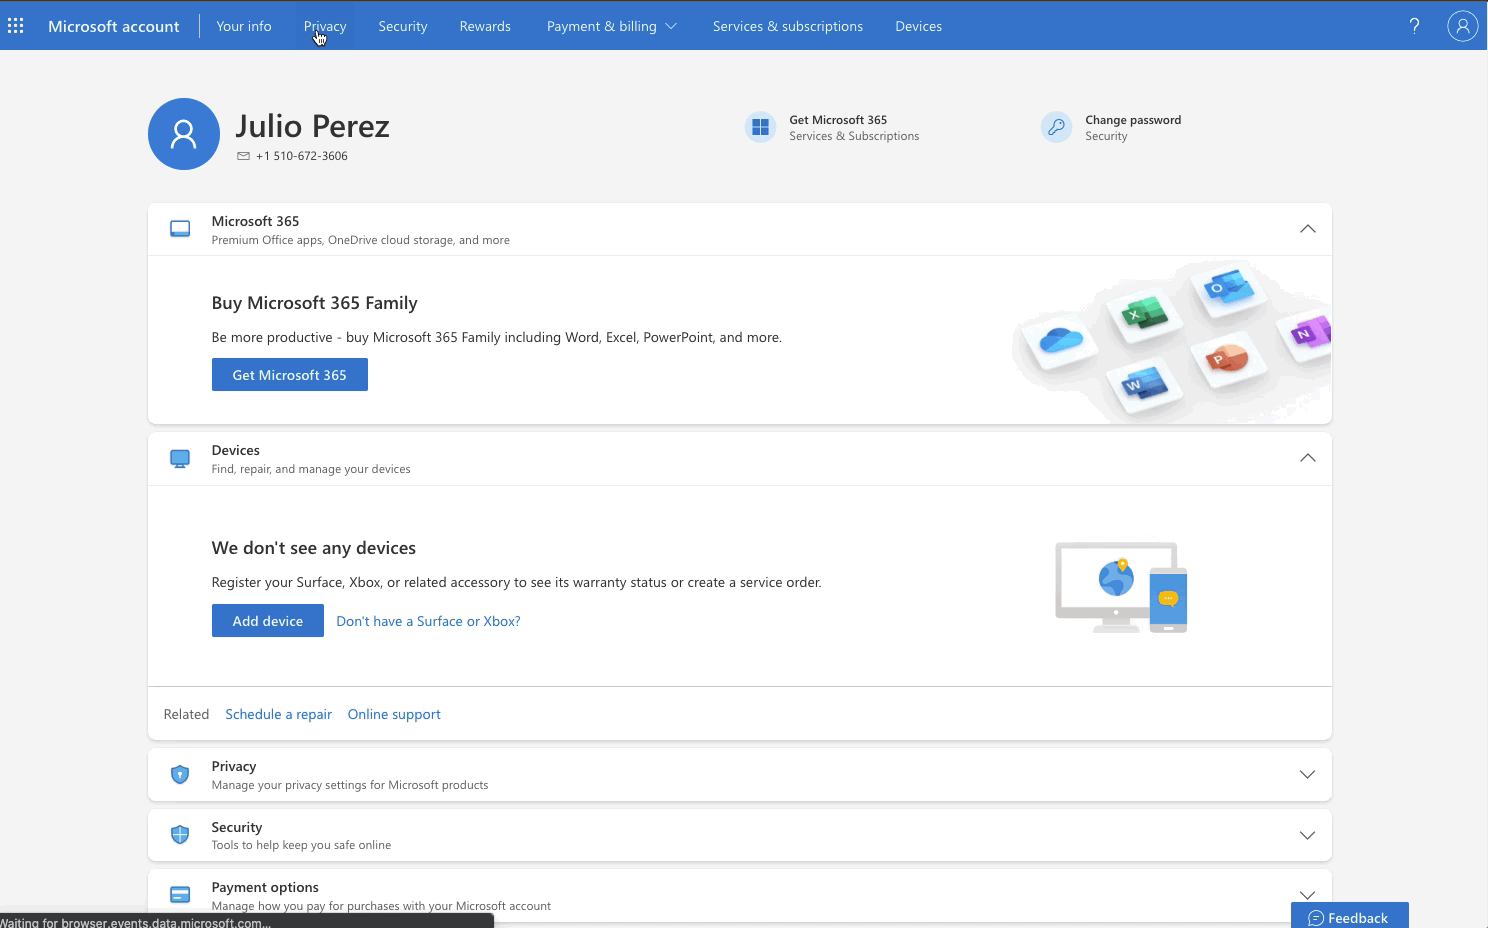This screenshot has width=1488, height=928.
Task: Click the Microsoft 365 laptop icon
Action: (x=180, y=228)
